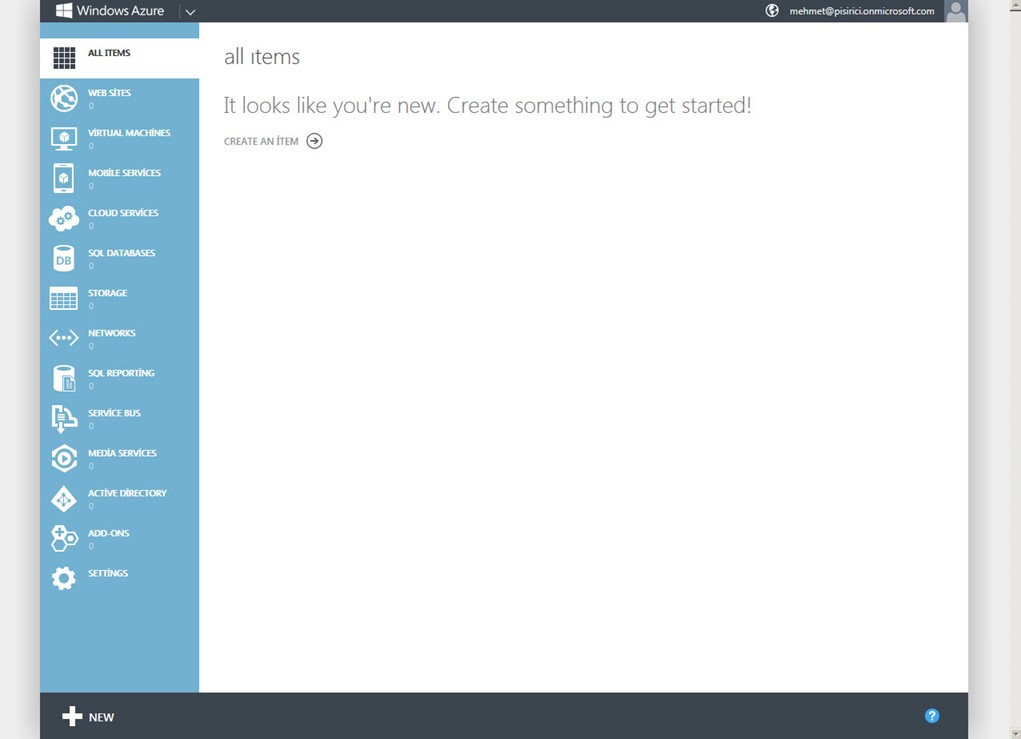Click the Add-ons hexagon icon

point(64,538)
